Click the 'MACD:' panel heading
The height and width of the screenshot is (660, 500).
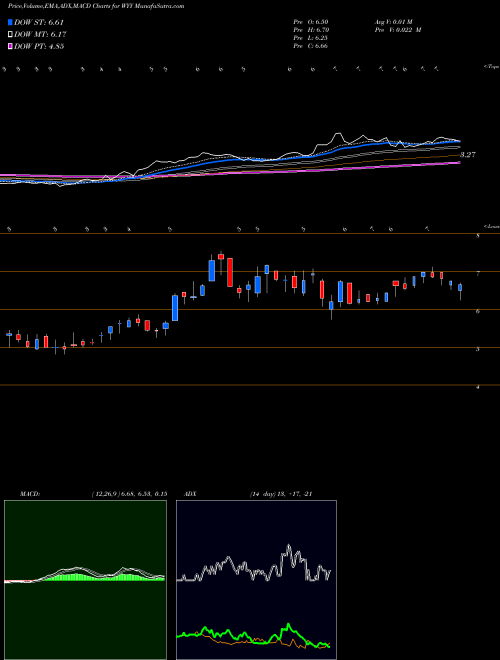[30, 494]
